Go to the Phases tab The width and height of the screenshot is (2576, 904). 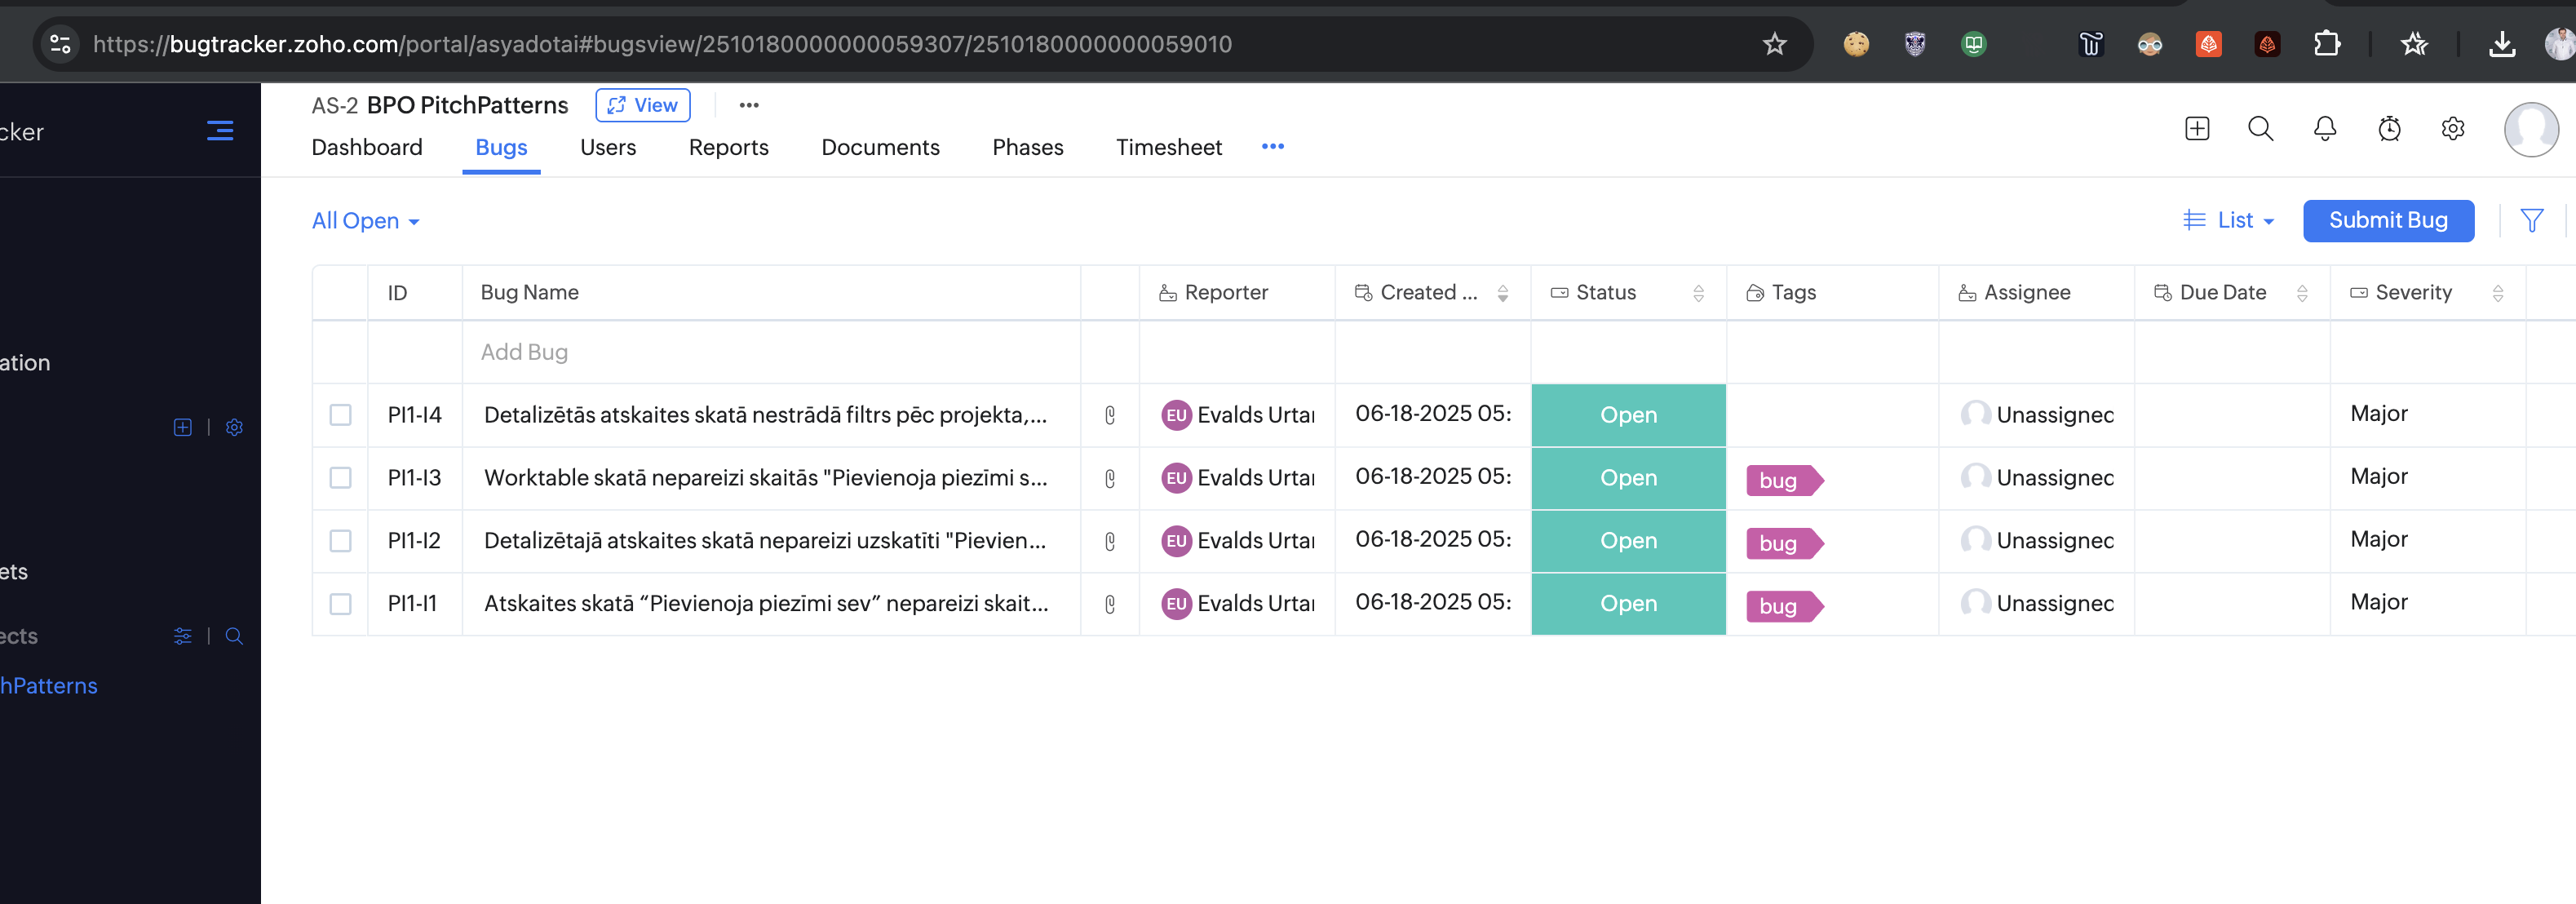[x=1028, y=148]
